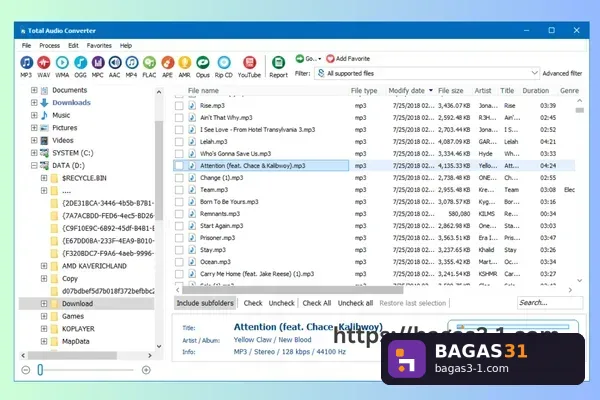Pick the WMA format icon
600x400 pixels.
[x=62, y=63]
